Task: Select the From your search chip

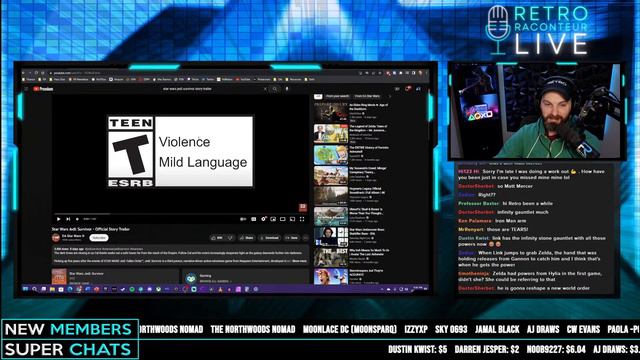Action: pos(338,96)
